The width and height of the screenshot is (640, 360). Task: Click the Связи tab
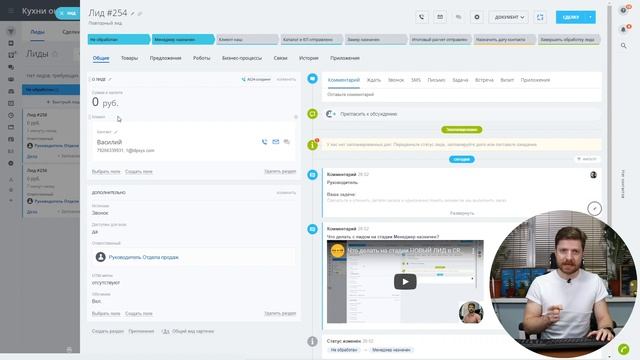click(280, 58)
